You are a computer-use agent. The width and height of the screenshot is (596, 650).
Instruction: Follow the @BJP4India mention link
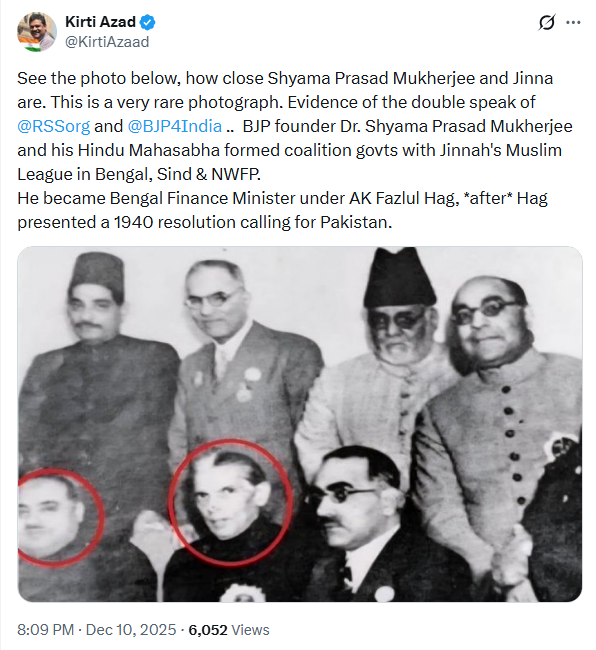pos(174,126)
